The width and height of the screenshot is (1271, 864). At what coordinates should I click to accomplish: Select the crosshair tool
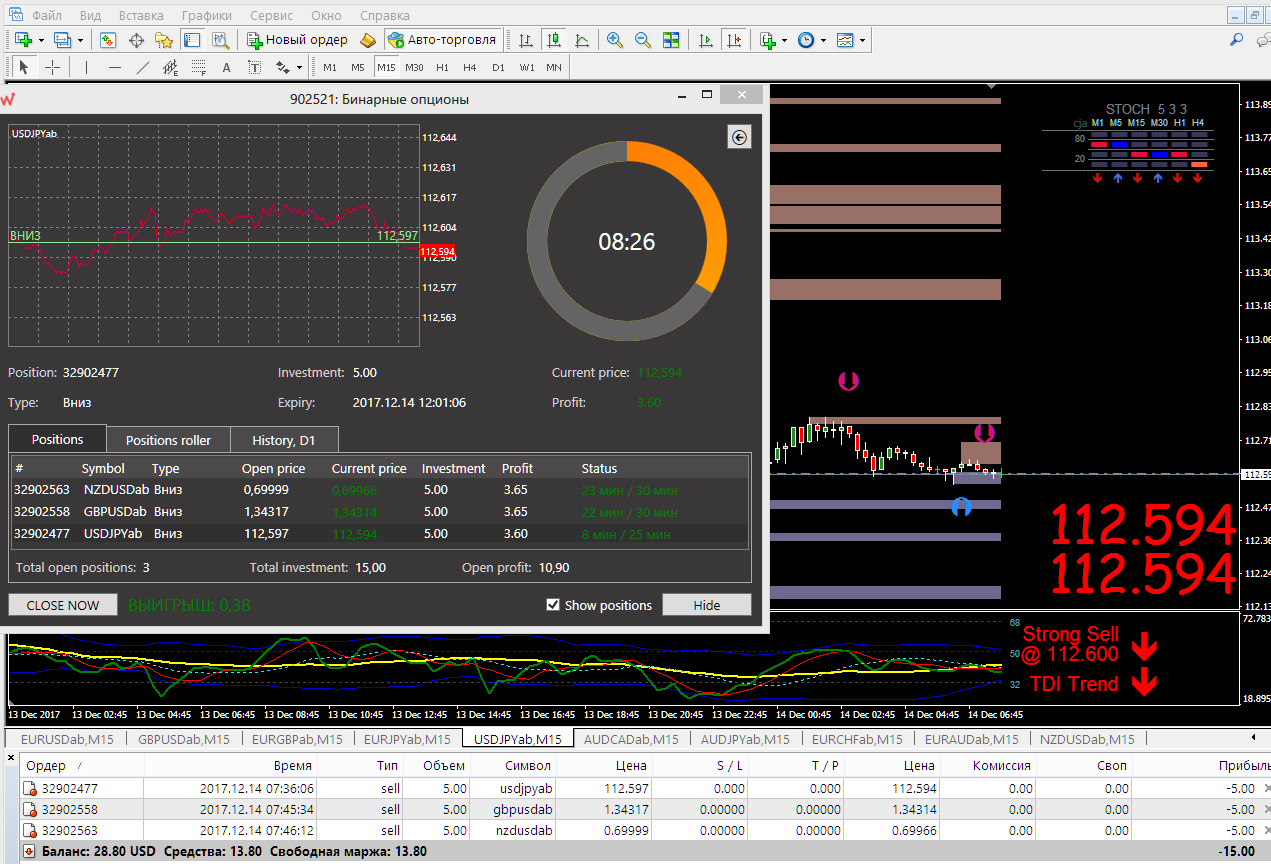click(53, 68)
